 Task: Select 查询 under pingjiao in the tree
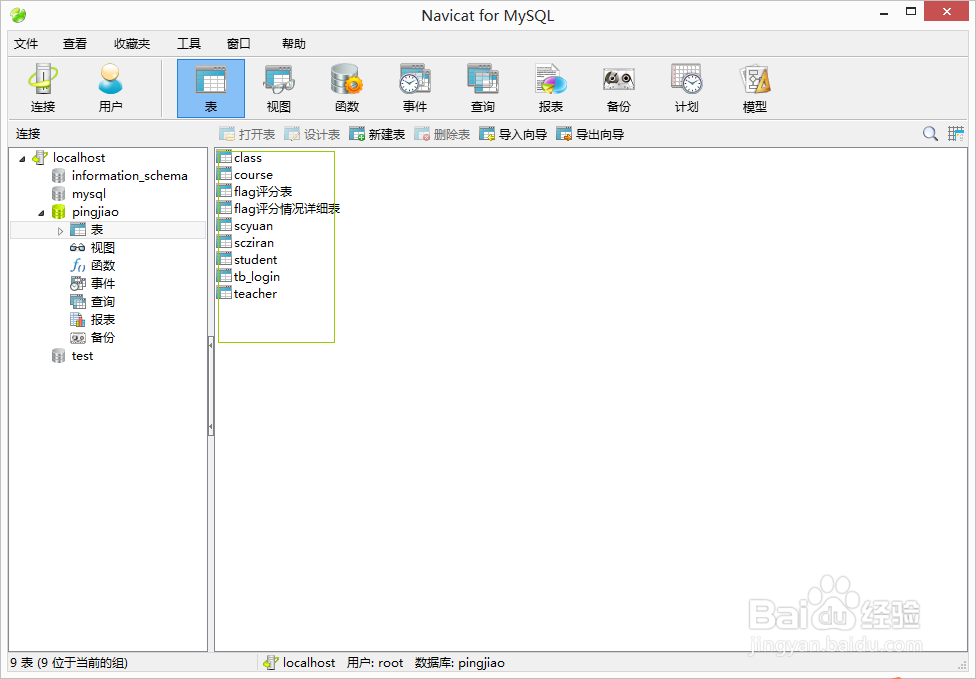coord(103,302)
